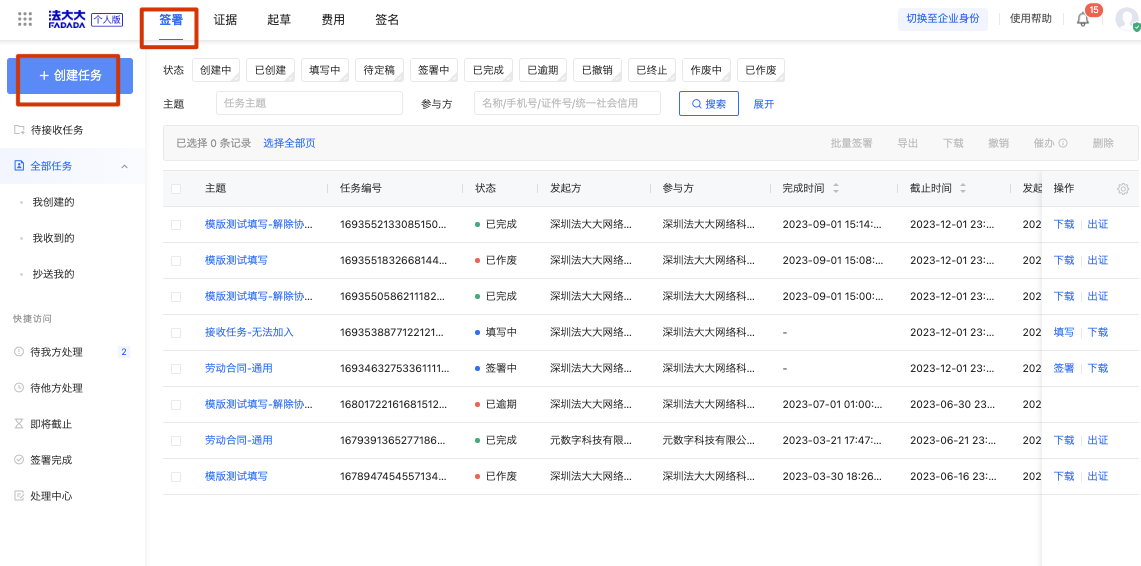Click the help icon beside 催办
Screen dimensions: 1141x566
click(x=1063, y=143)
